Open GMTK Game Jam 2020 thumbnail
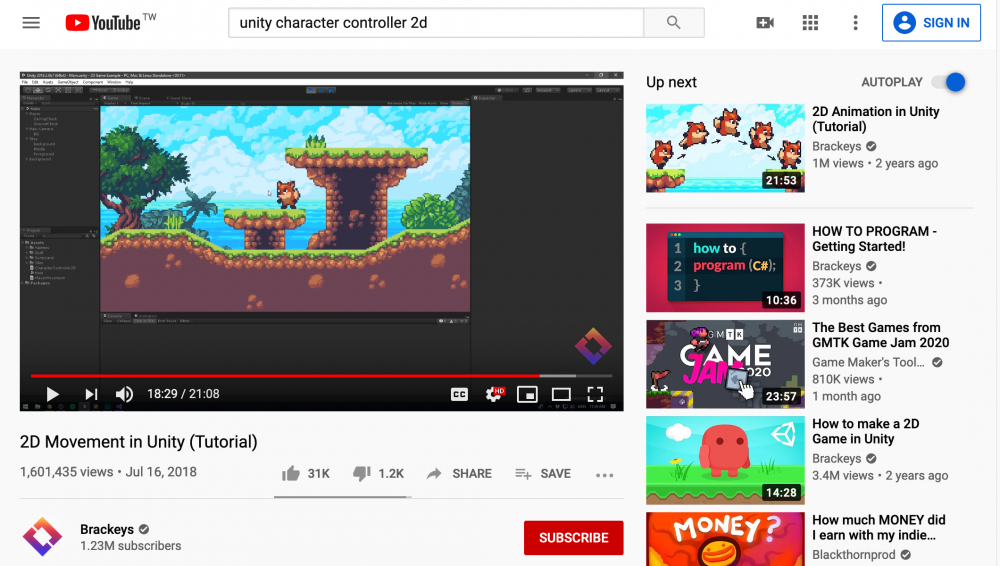The width and height of the screenshot is (1000, 566). (725, 364)
